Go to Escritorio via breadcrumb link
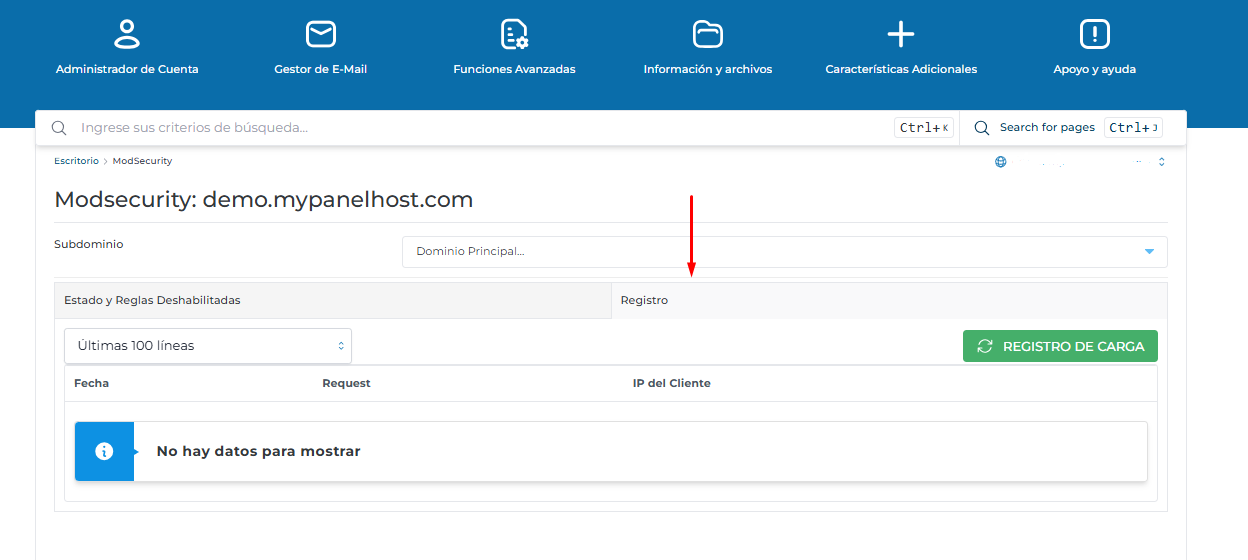 coord(76,161)
